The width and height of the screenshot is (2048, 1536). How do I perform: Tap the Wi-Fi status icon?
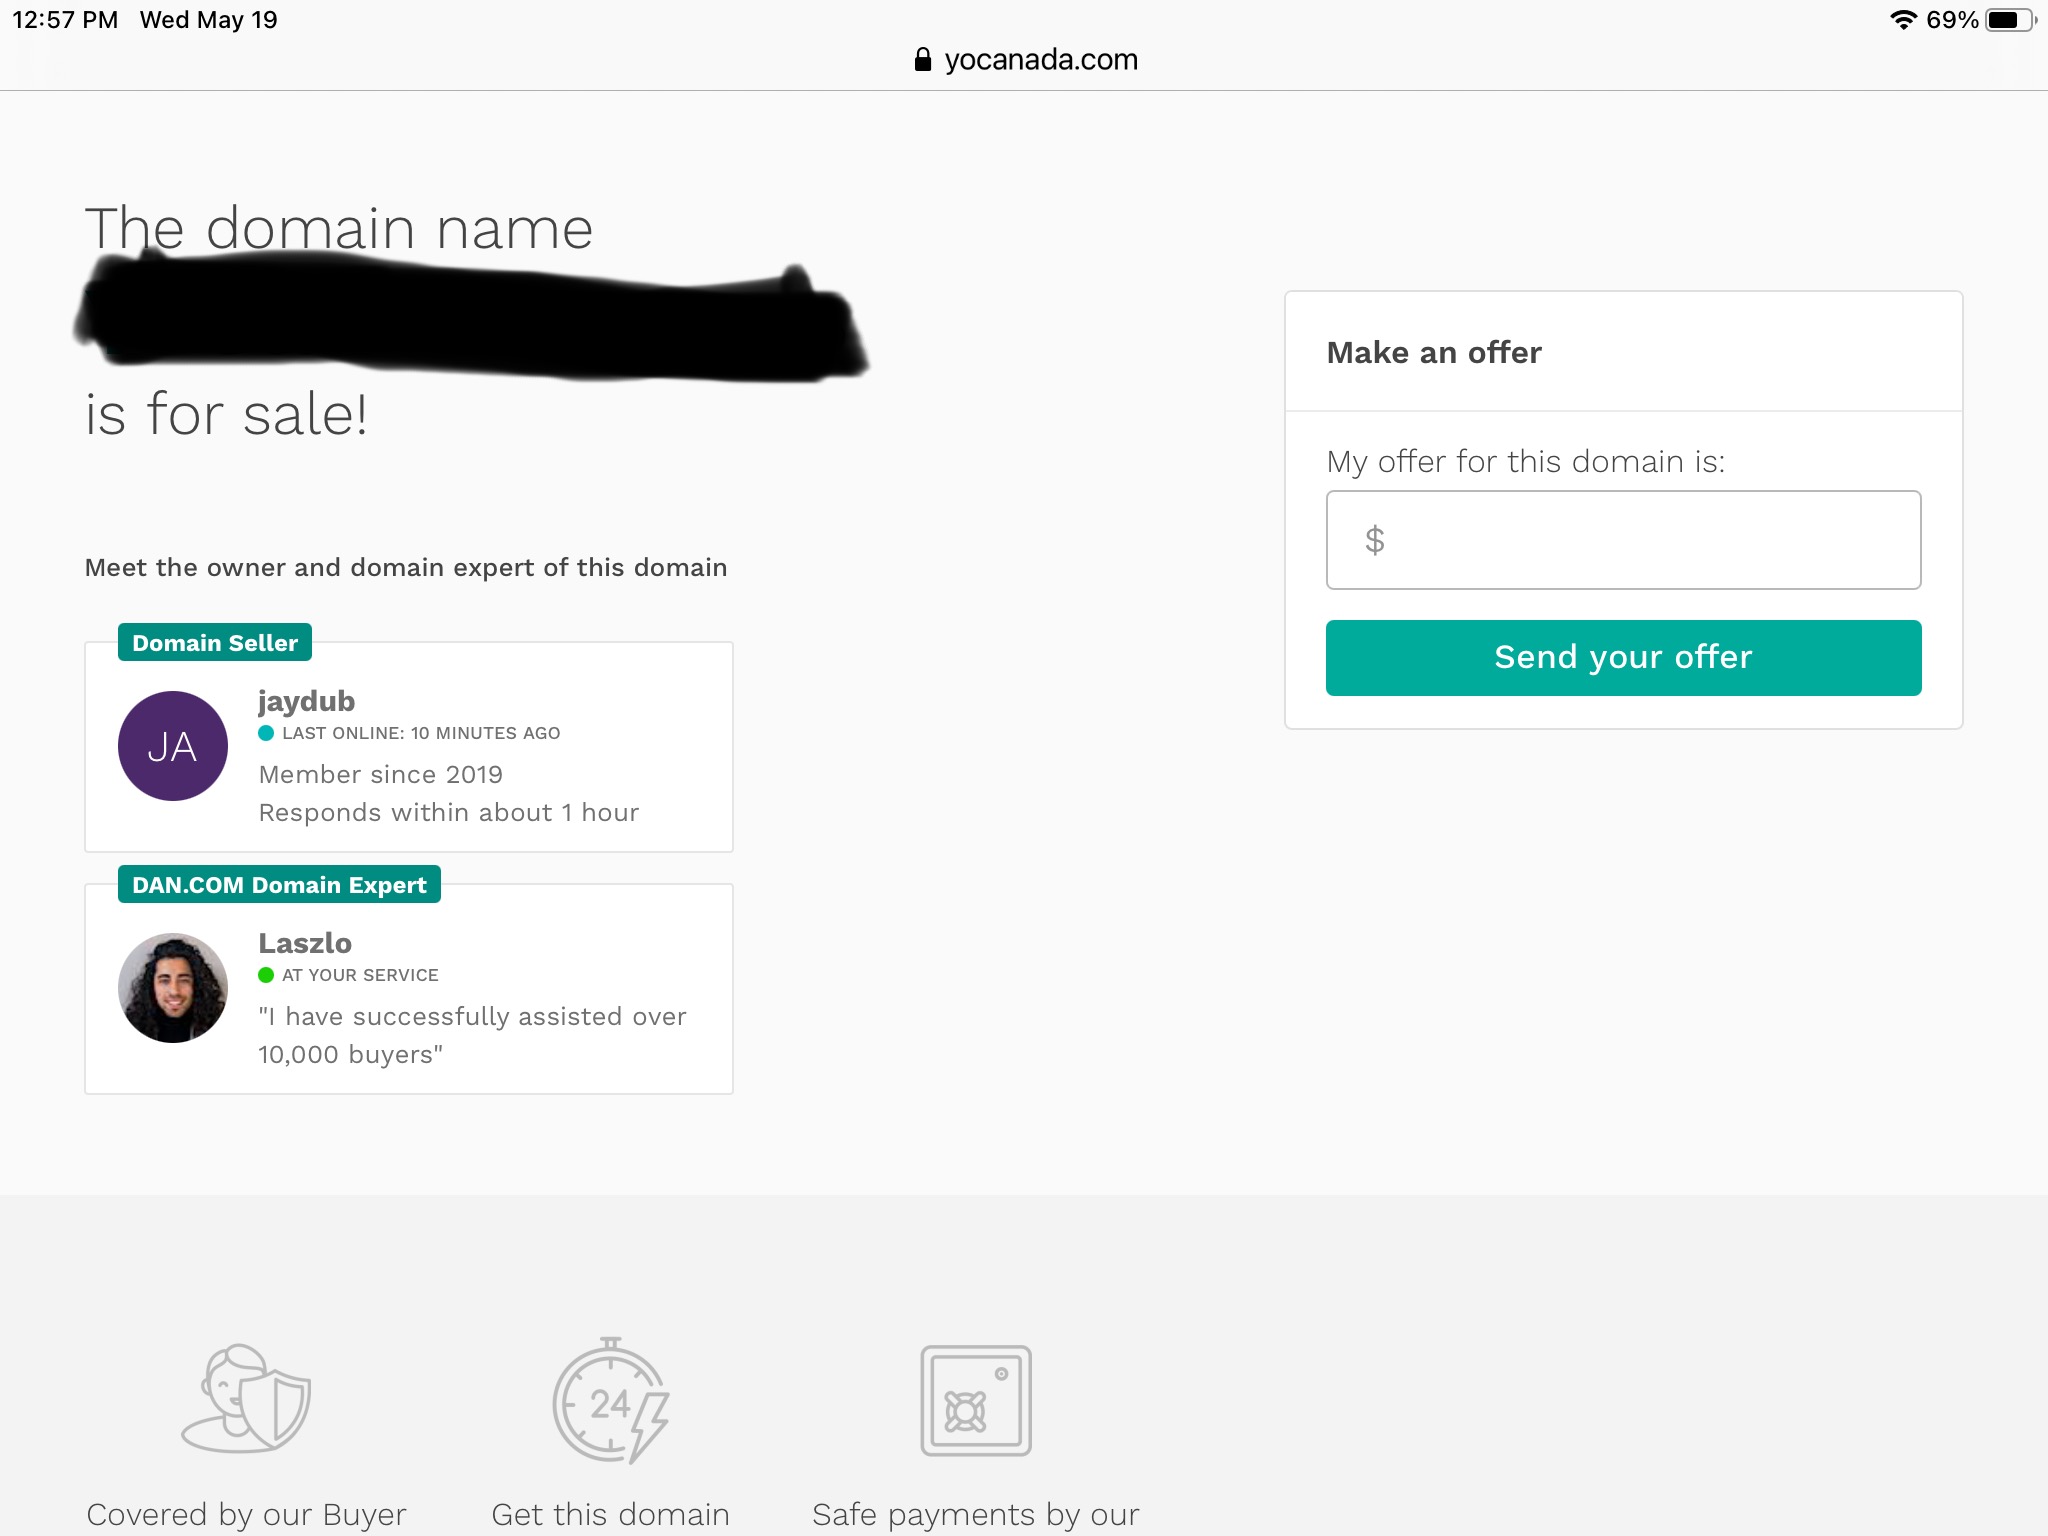[1903, 20]
